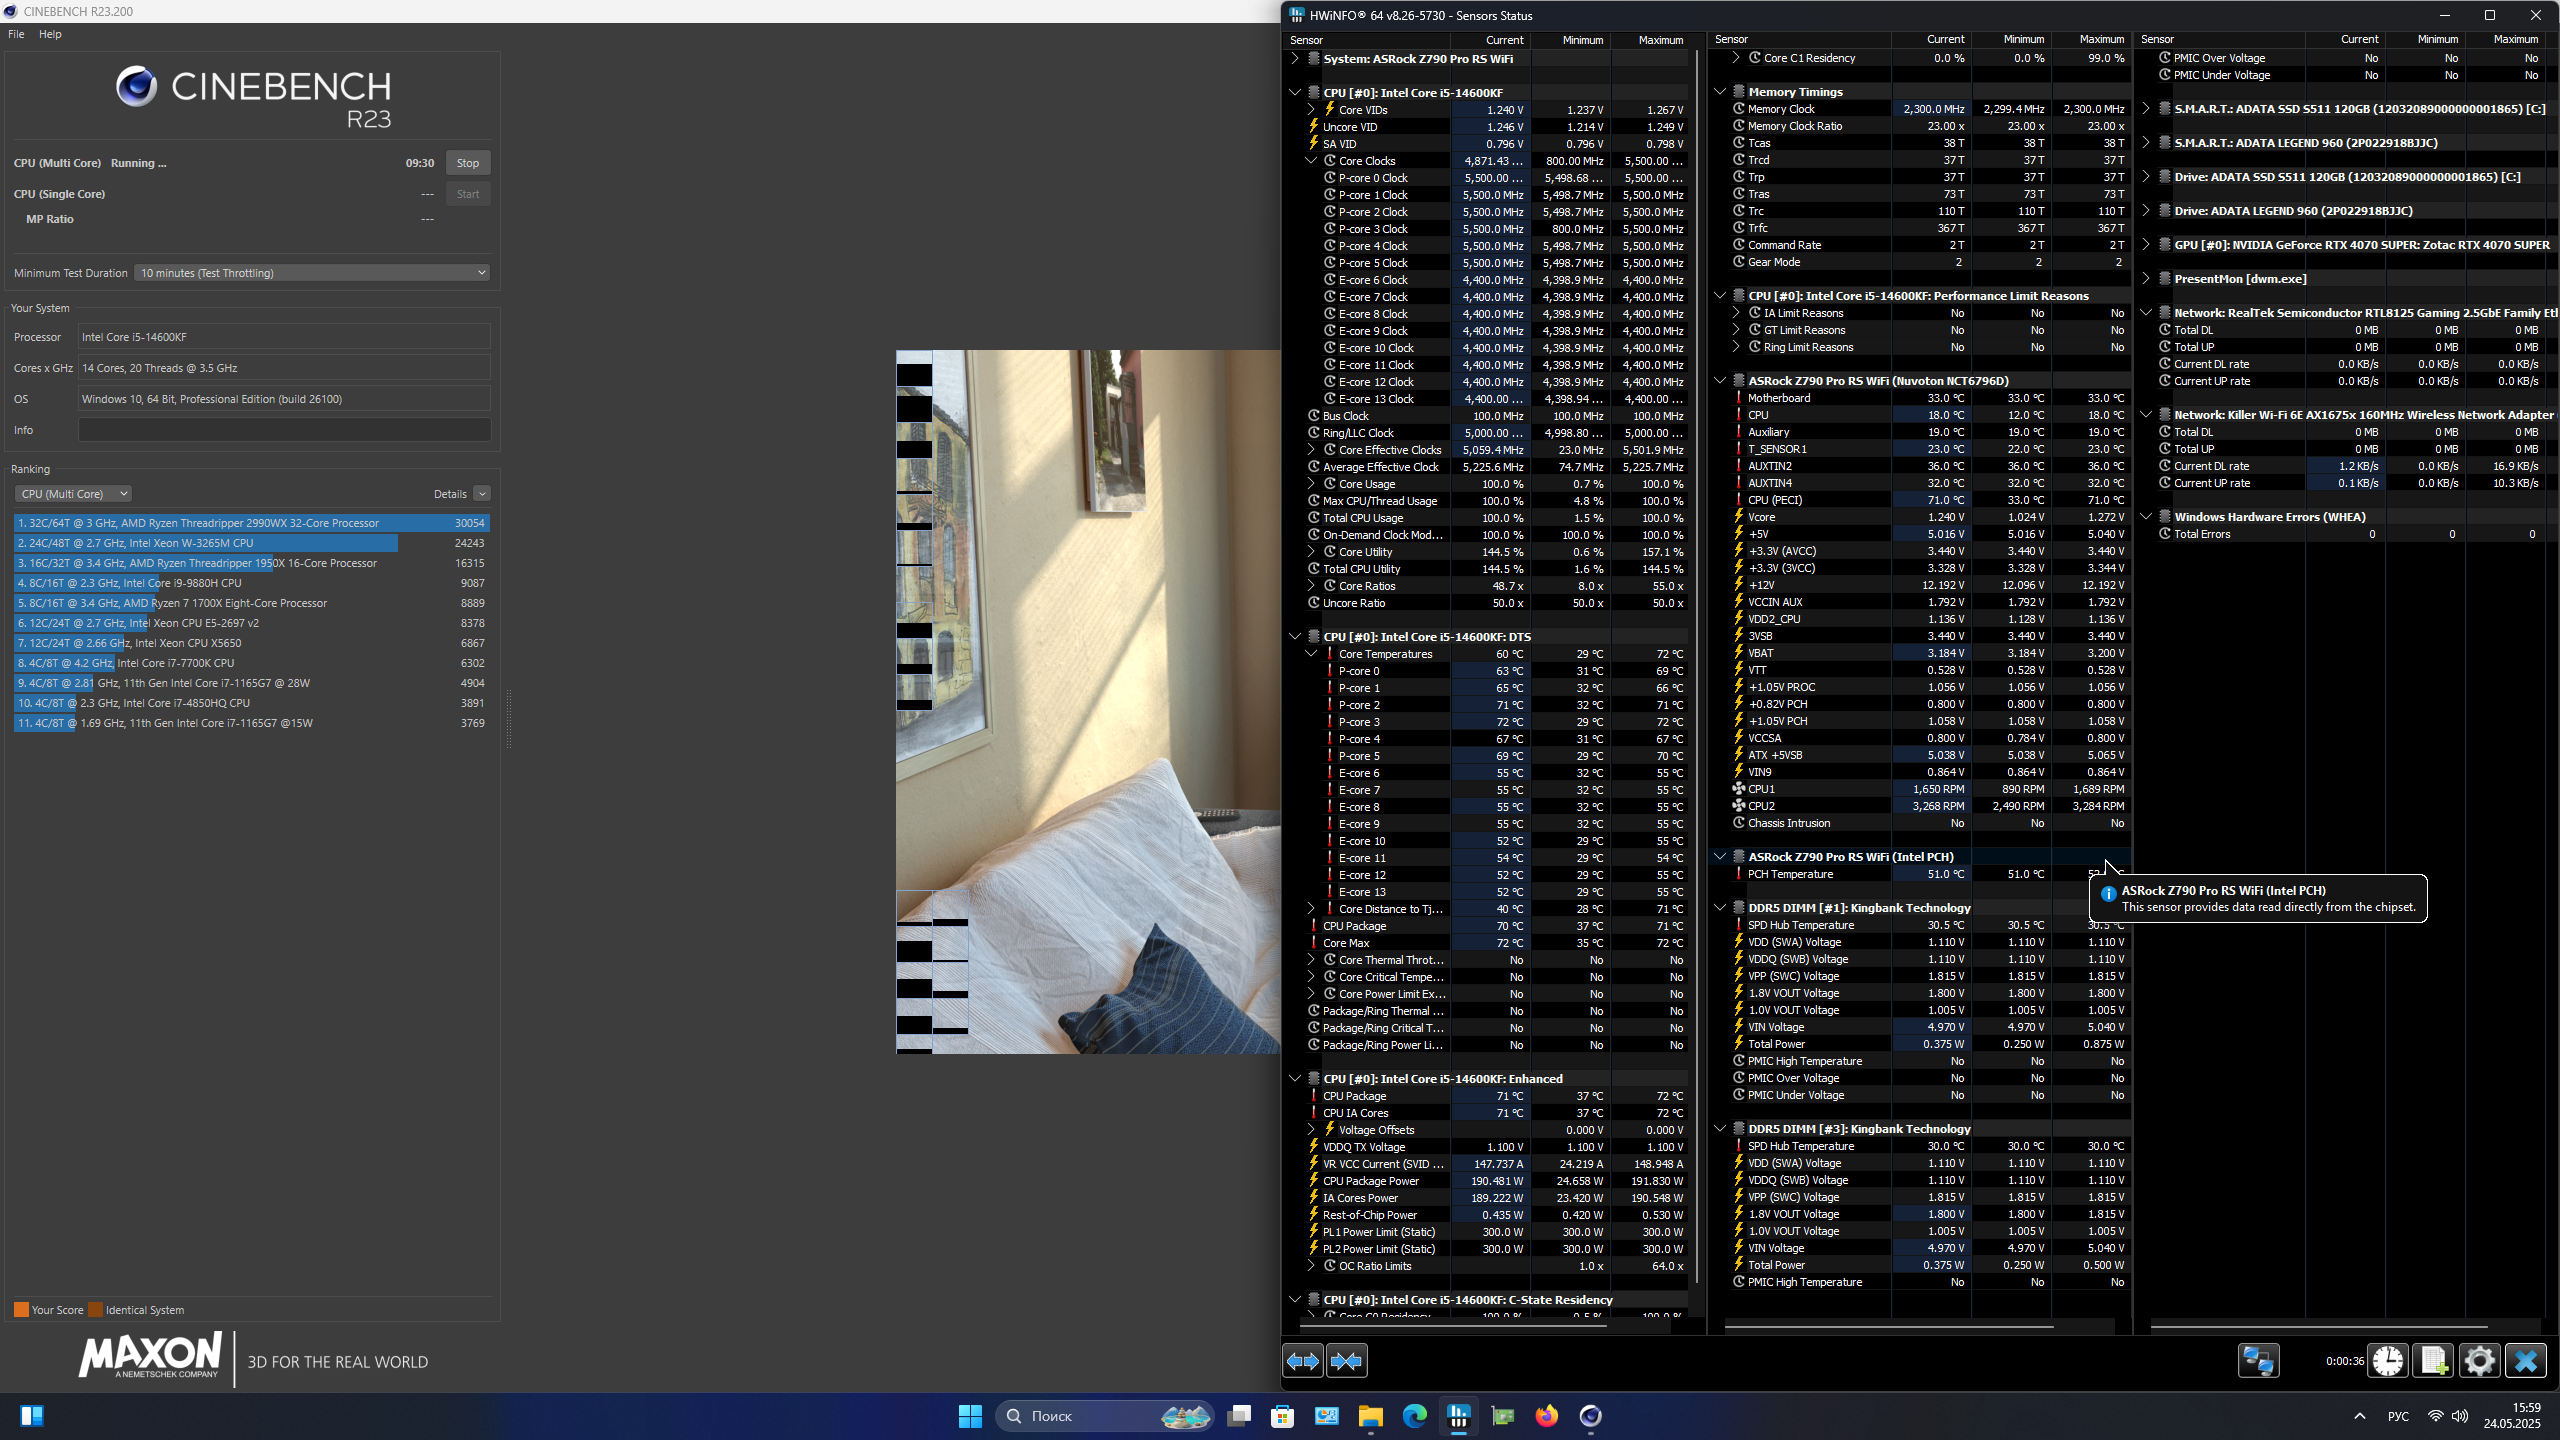2560x1440 pixels.
Task: Click the expand columns arrows button
Action: [x=1303, y=1361]
